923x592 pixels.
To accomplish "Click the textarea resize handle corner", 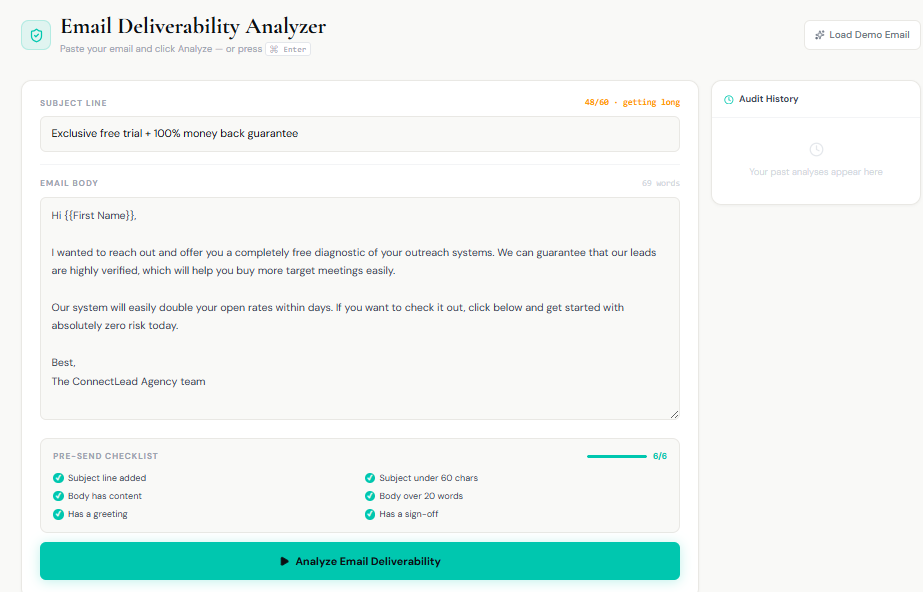I will pyautogui.click(x=674, y=414).
